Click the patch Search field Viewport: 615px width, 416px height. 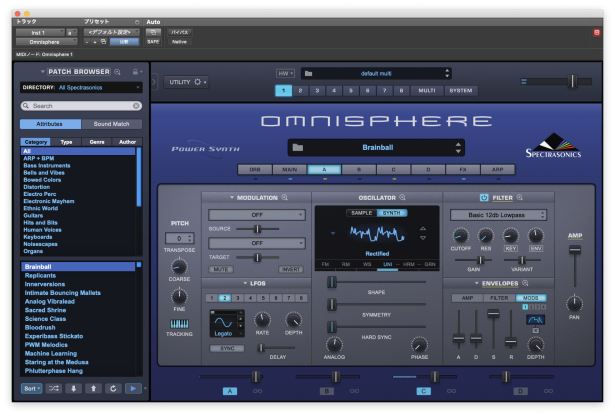coord(82,105)
